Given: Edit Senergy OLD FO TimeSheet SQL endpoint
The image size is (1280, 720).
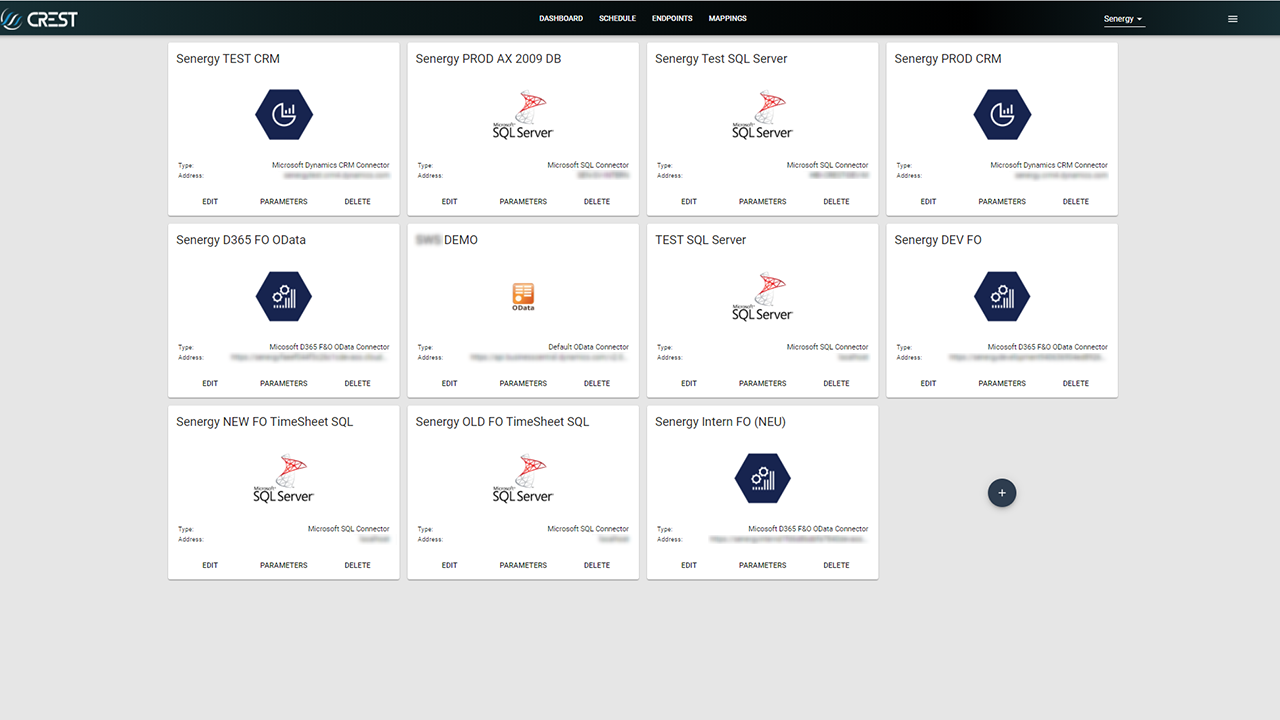Looking at the screenshot, I should tap(449, 565).
